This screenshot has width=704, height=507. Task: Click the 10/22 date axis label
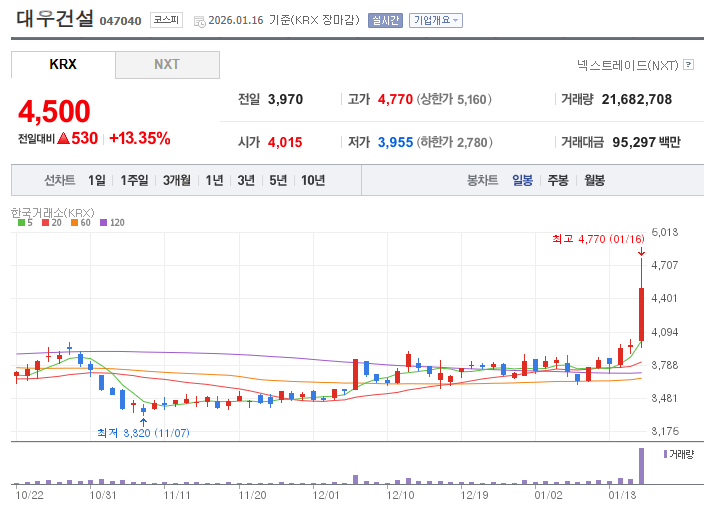pos(30,495)
